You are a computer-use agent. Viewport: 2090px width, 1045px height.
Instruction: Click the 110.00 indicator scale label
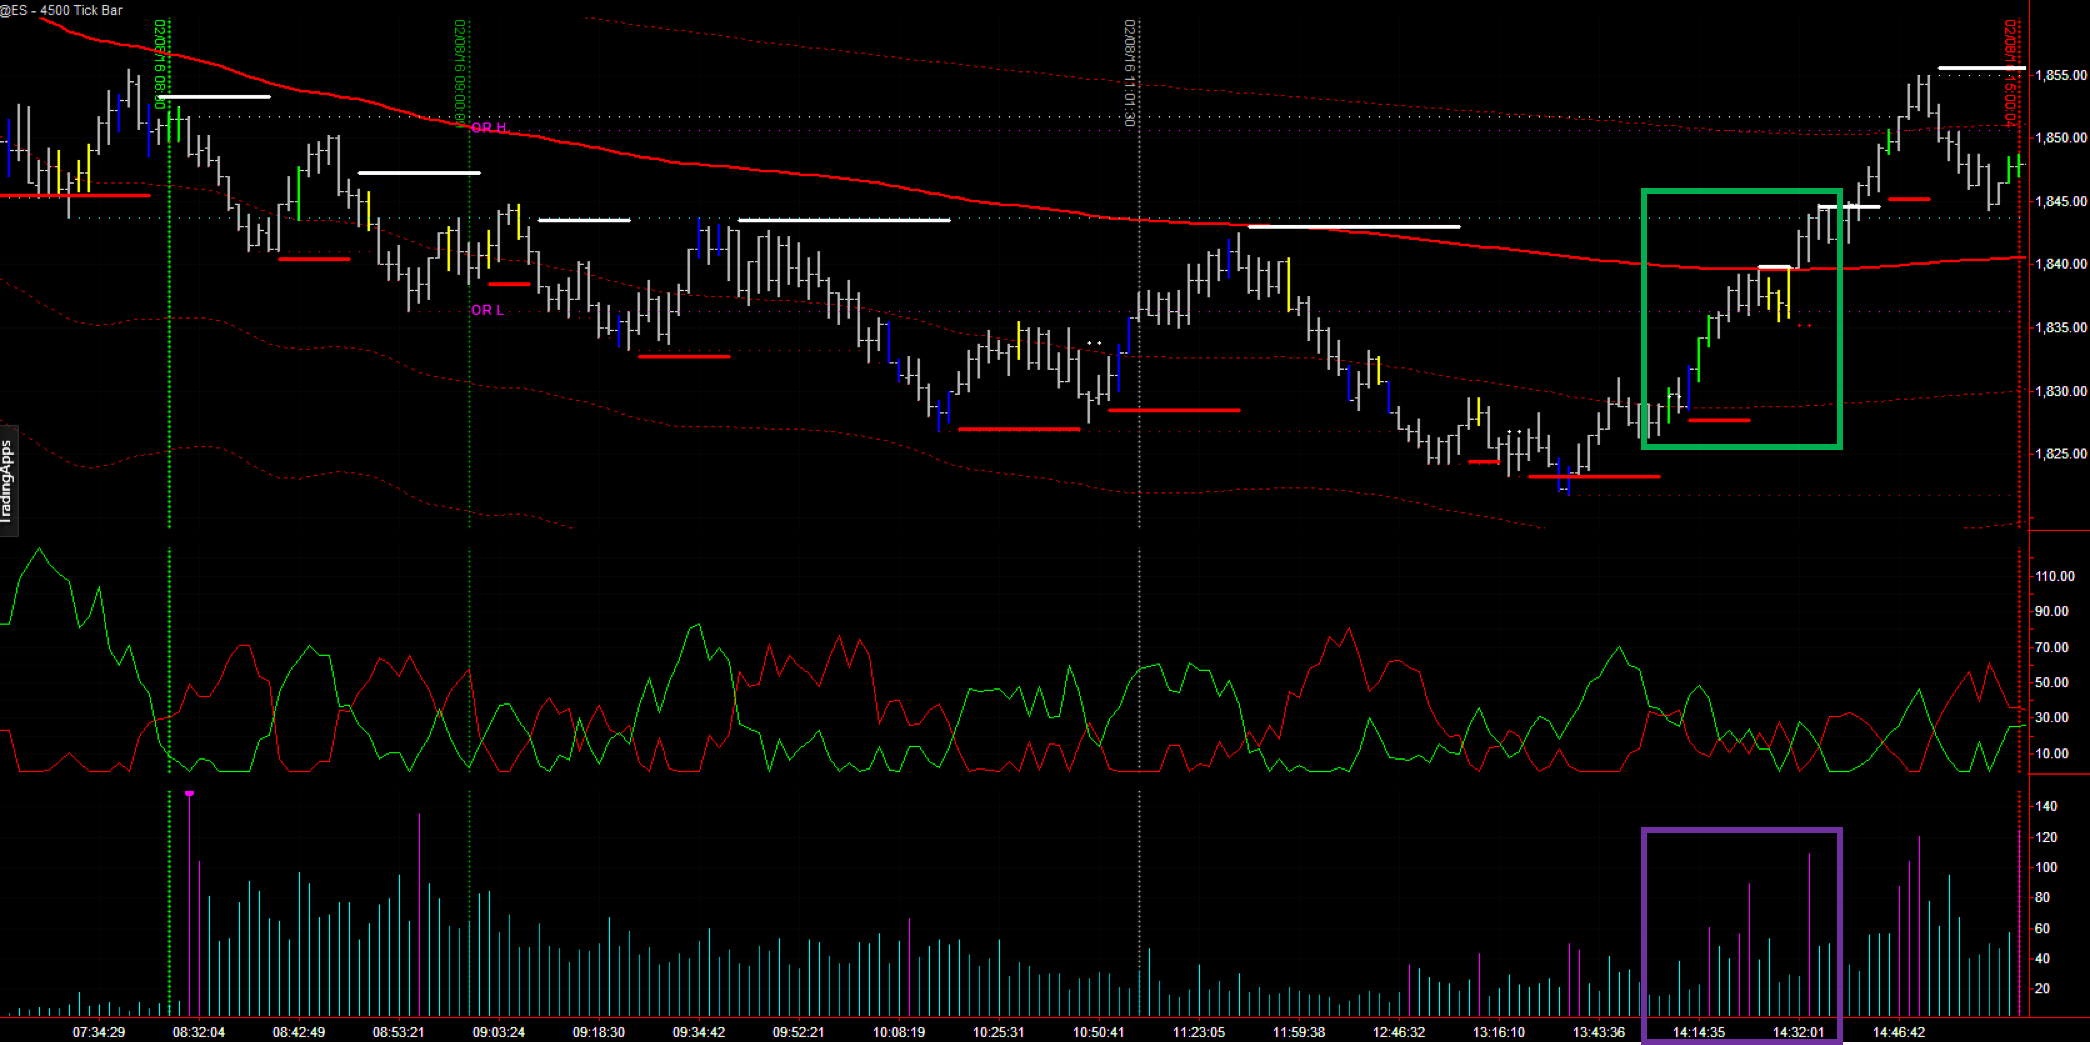[x=2054, y=576]
